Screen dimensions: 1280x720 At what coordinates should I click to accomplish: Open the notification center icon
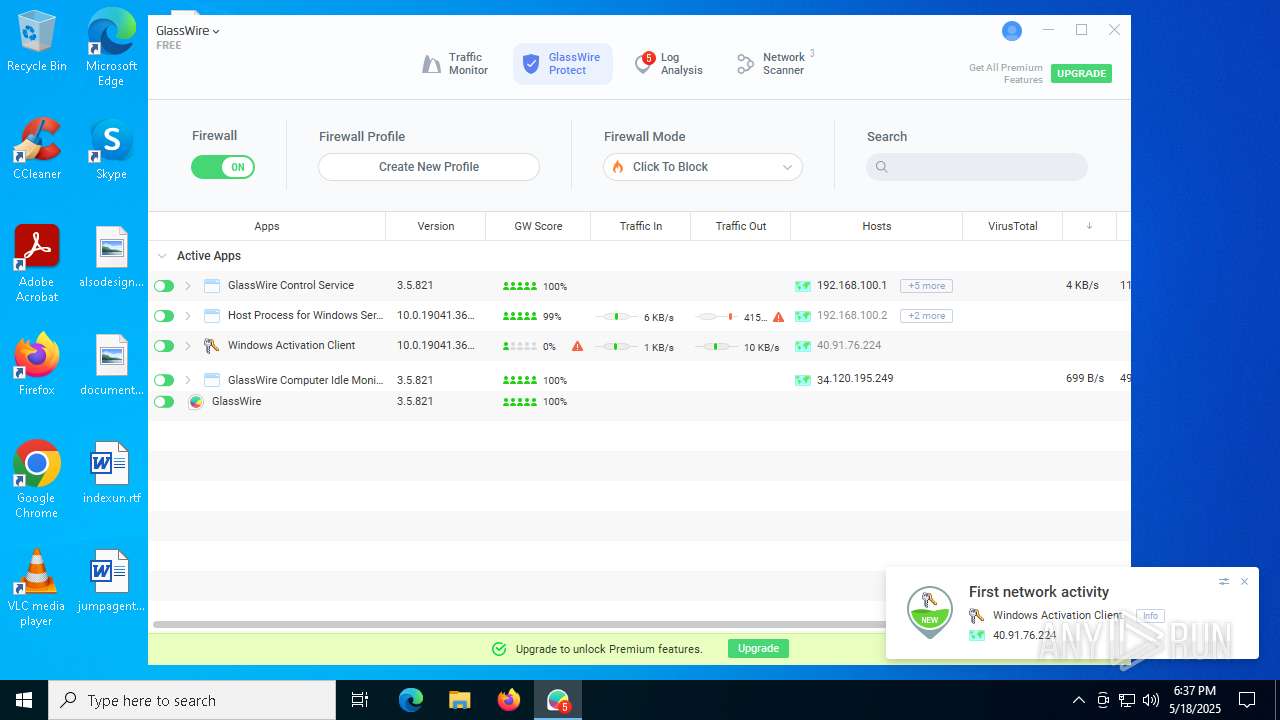coord(1247,700)
